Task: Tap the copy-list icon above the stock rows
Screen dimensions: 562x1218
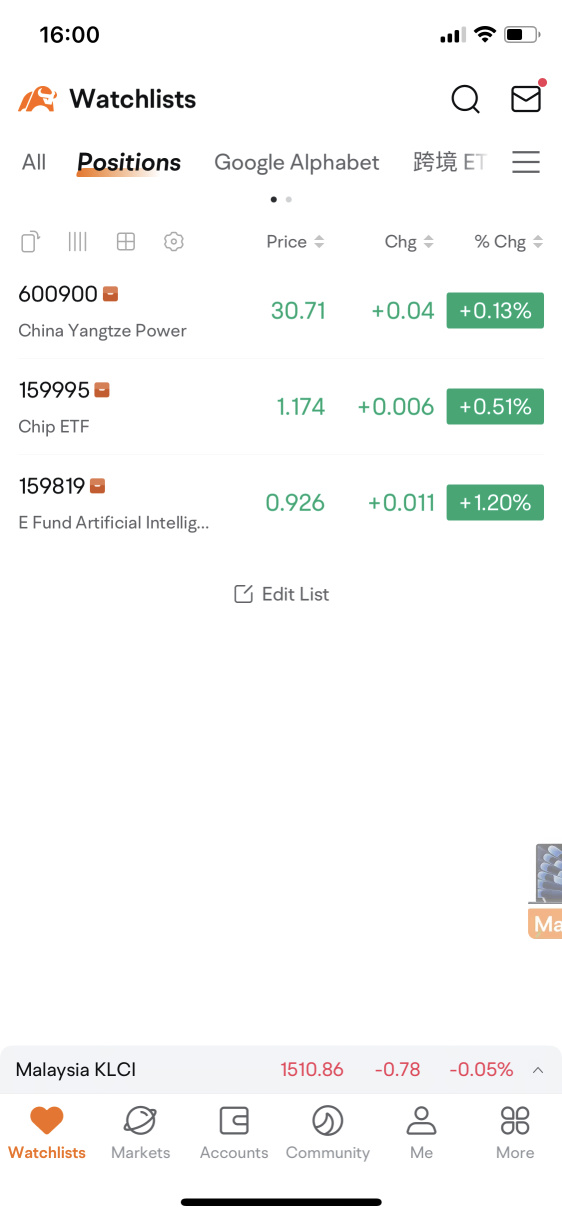Action: (31, 241)
